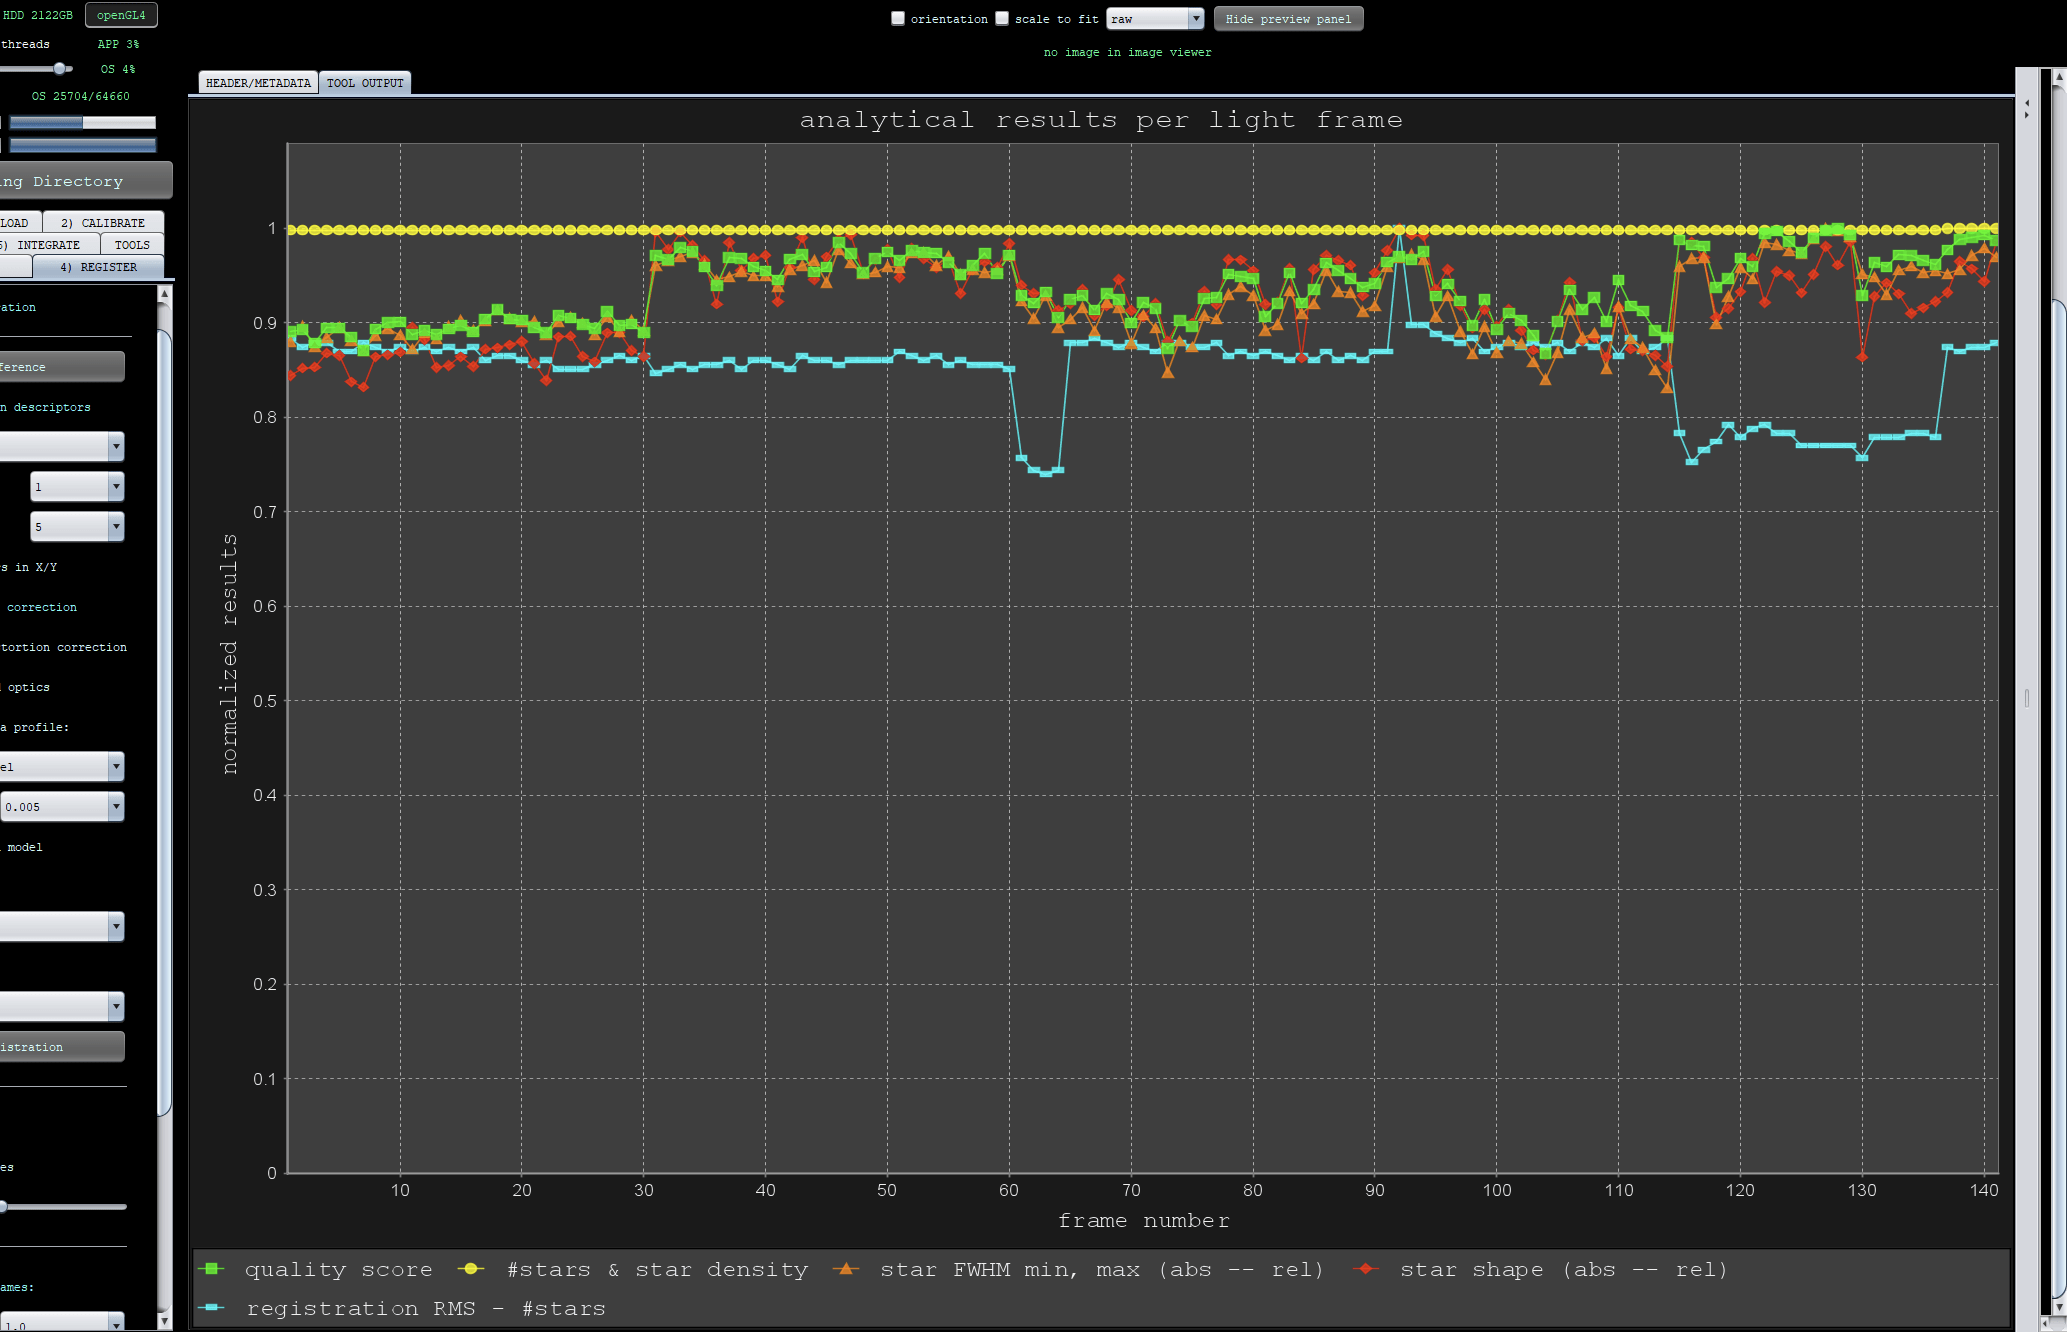Viewport: 2067px width, 1332px height.
Task: Click the right vertical scrollbar up arrow
Action: point(2060,76)
